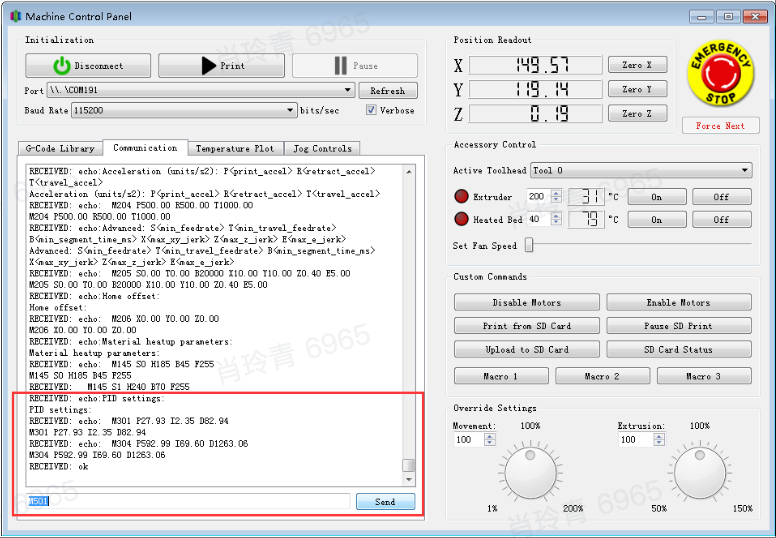Click the Send command button
The height and width of the screenshot is (538, 776).
[x=385, y=502]
